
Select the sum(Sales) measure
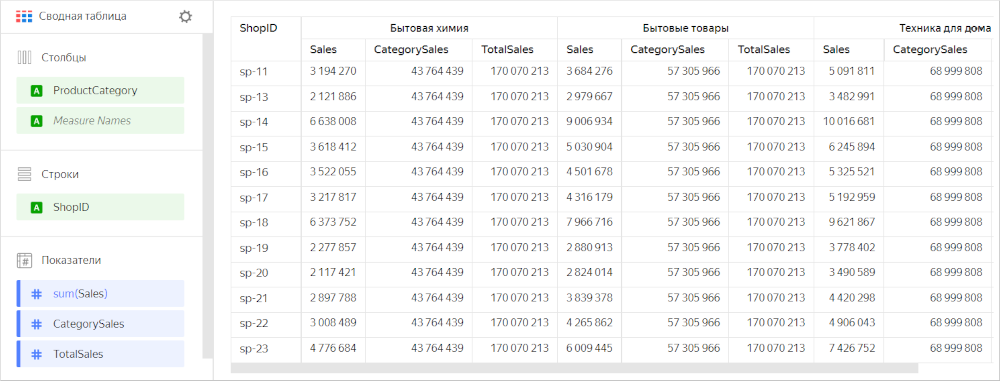click(x=100, y=294)
